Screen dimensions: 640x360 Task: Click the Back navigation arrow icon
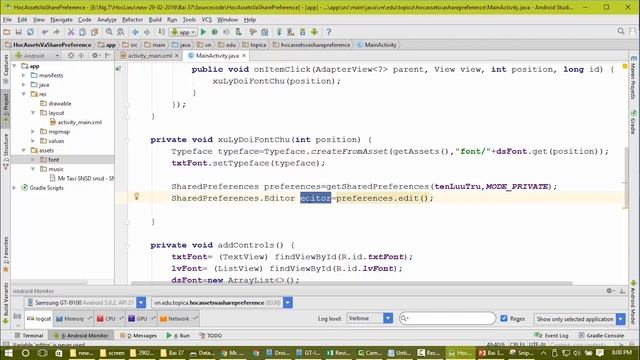(135, 32)
